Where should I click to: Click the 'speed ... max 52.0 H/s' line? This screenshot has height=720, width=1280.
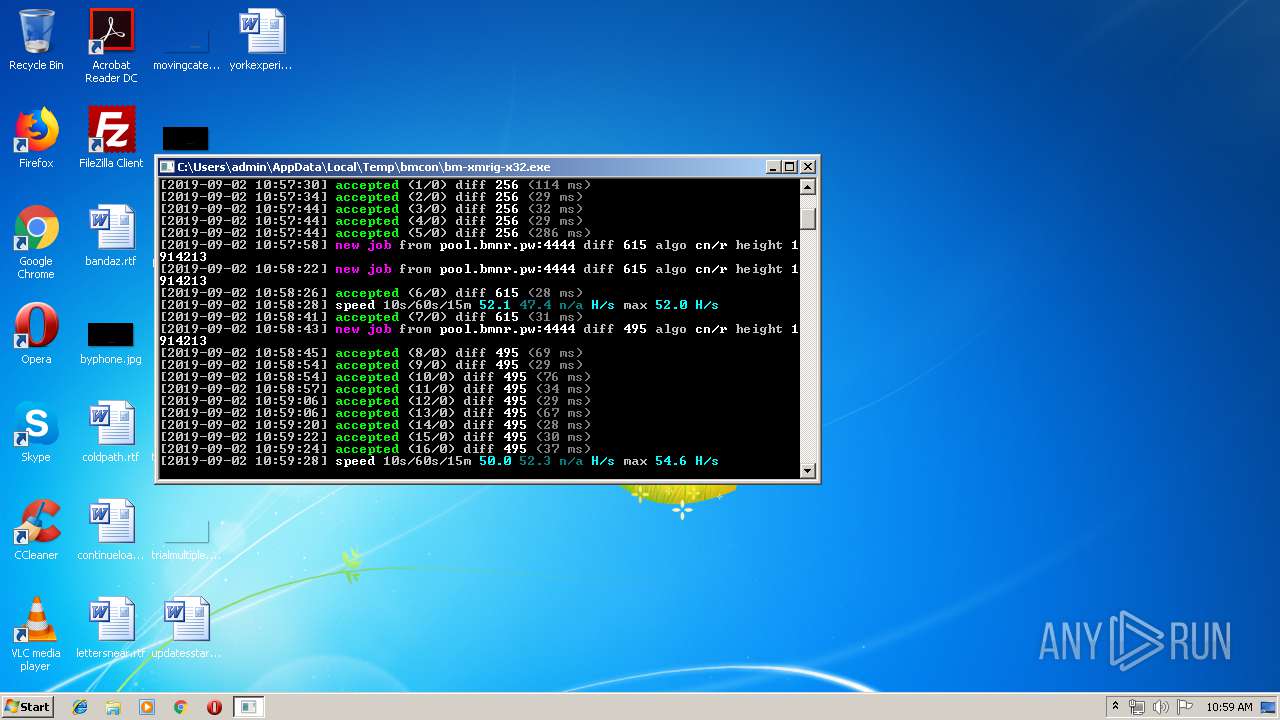439,305
